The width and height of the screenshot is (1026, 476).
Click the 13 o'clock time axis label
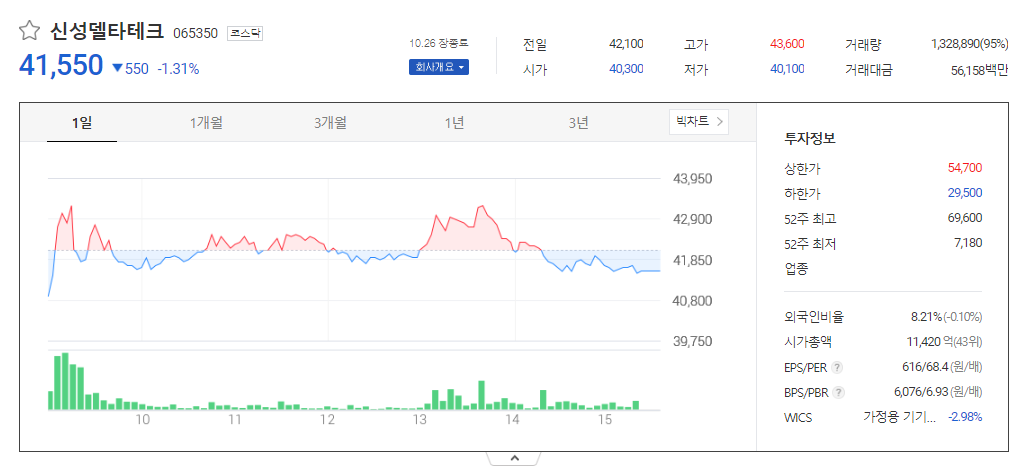coord(419,420)
